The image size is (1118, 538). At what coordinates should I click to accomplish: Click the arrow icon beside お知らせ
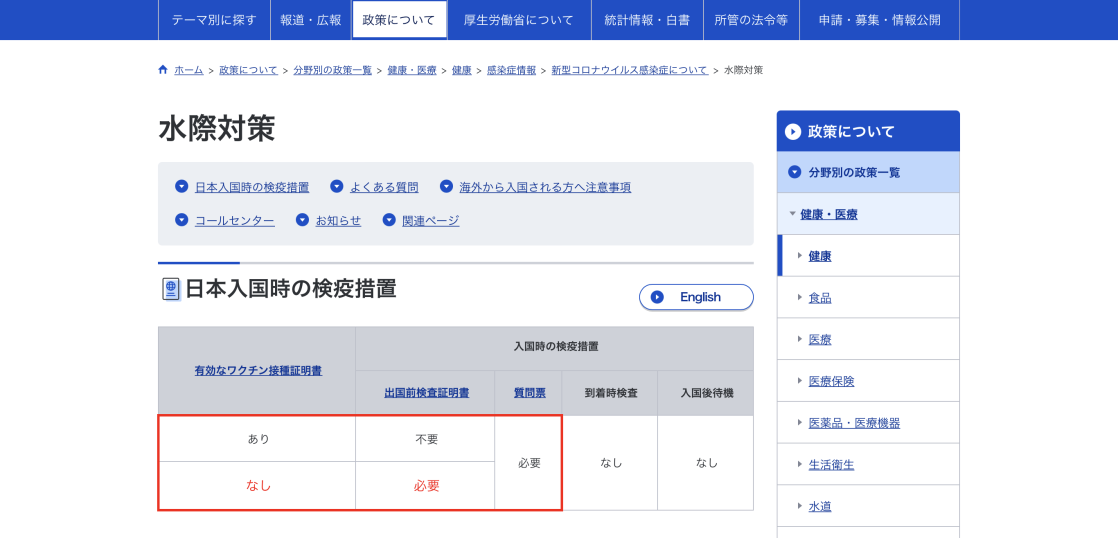point(302,220)
